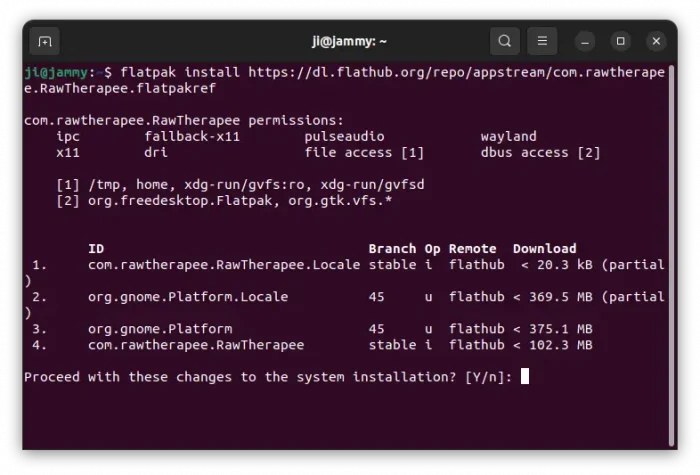Click the Branch column header

(392, 248)
